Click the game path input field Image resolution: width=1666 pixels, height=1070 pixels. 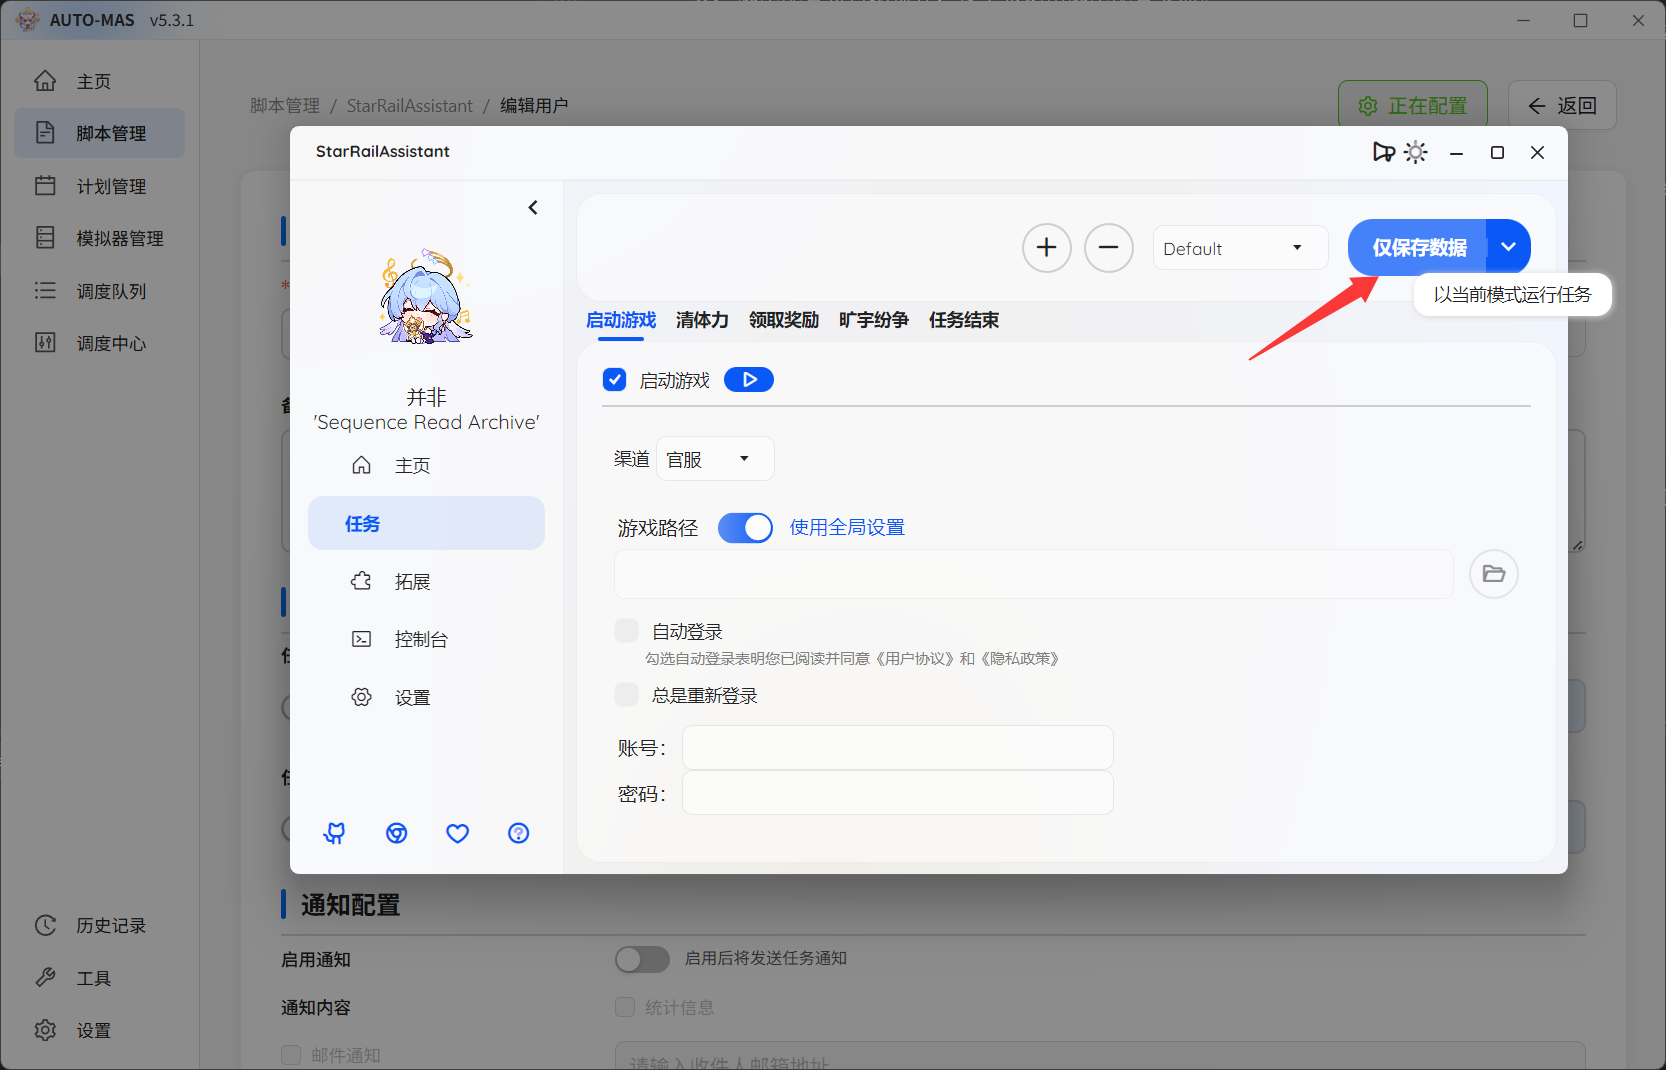[1034, 574]
